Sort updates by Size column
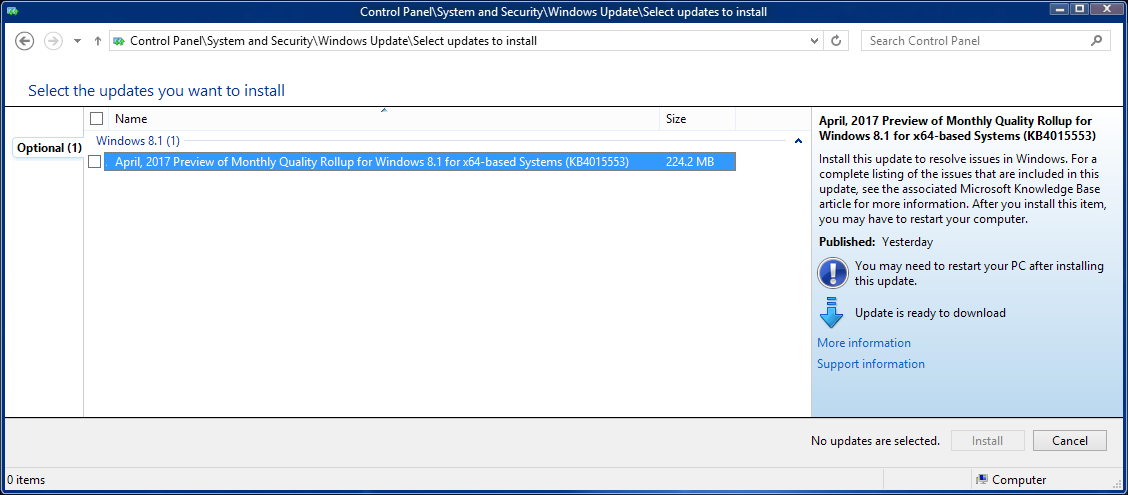Screen dimensions: 1128x495 [676, 119]
